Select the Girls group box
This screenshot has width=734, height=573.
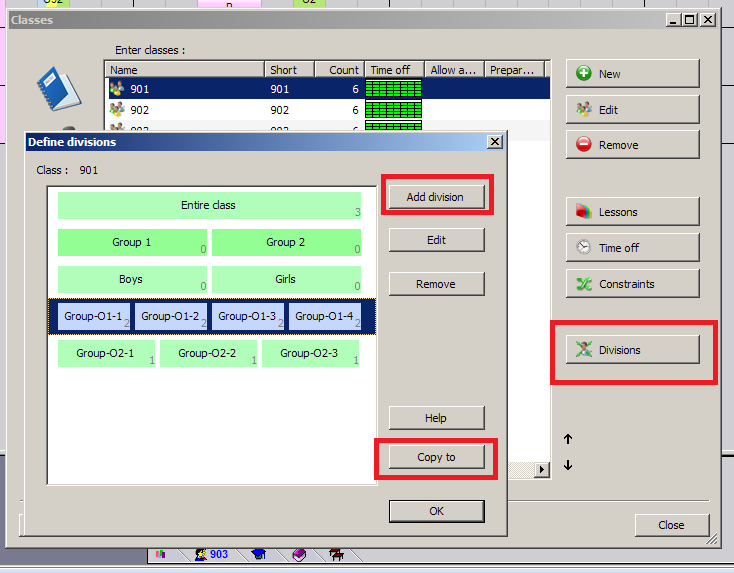point(285,280)
